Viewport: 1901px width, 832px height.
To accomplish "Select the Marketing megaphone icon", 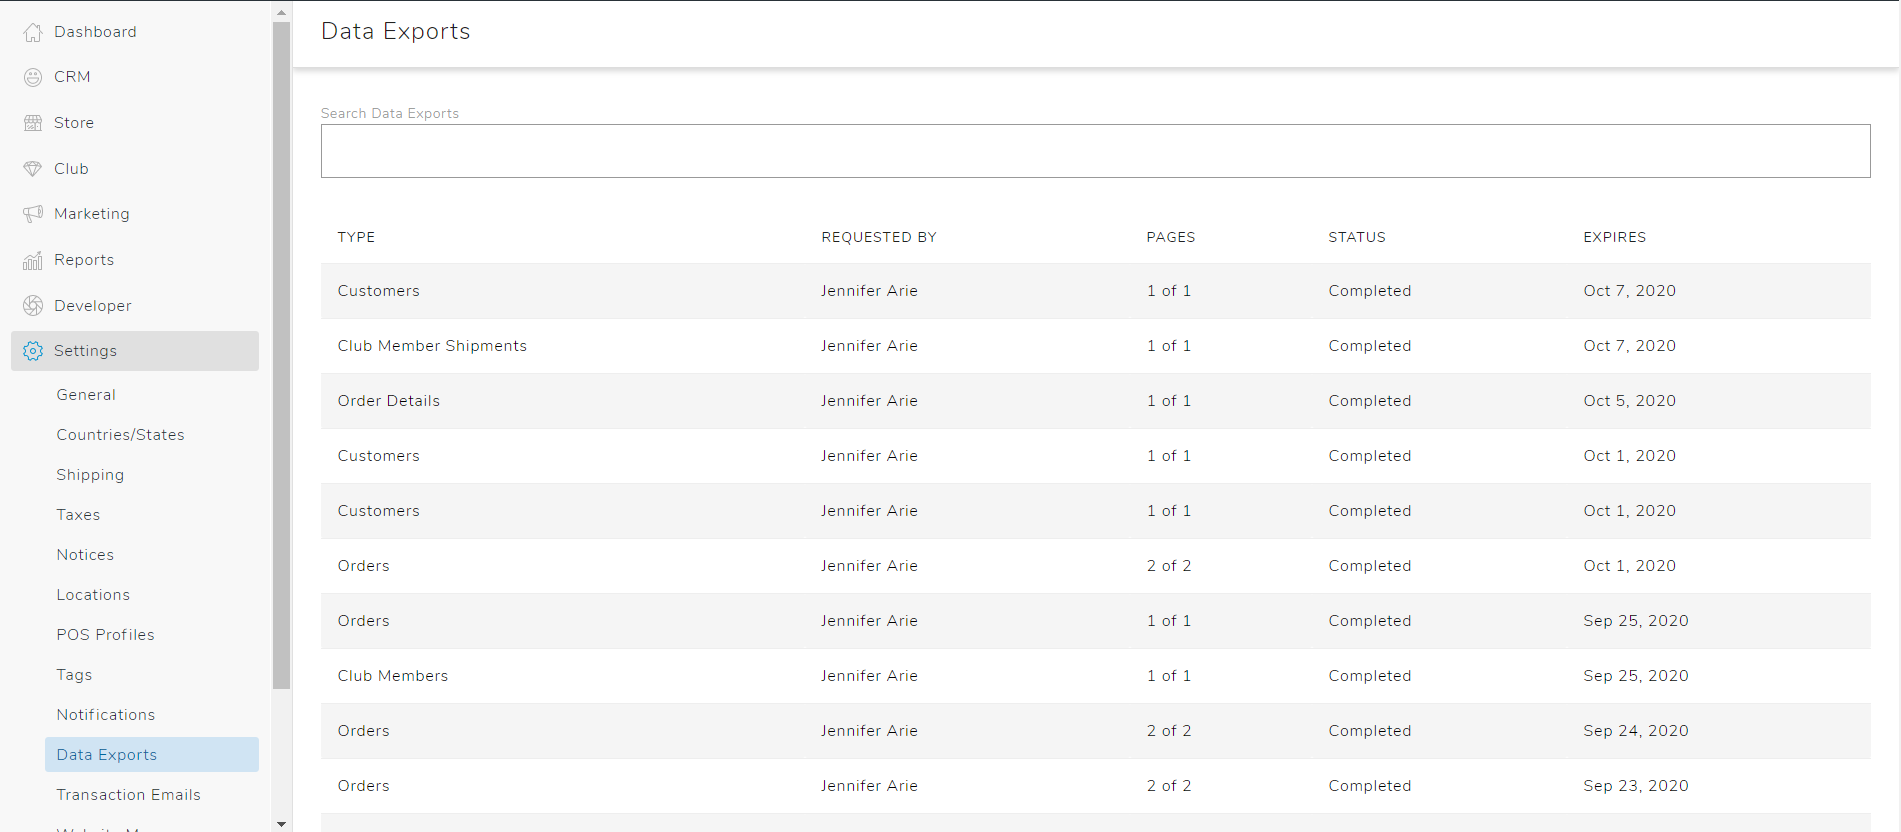I will tap(33, 214).
